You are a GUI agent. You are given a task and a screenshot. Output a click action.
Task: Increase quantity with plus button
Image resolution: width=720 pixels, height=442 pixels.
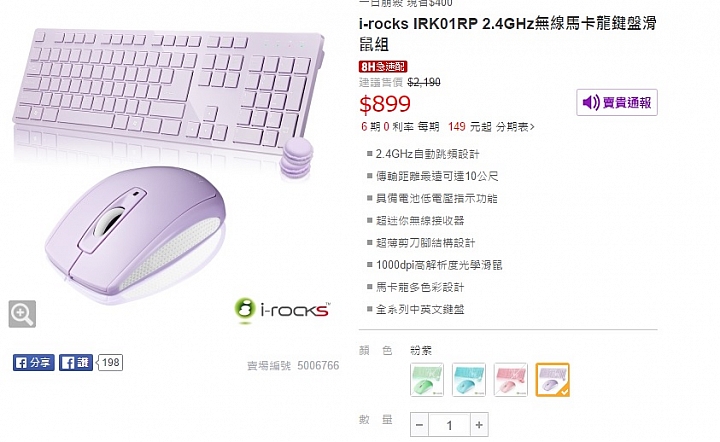[x=479, y=425]
